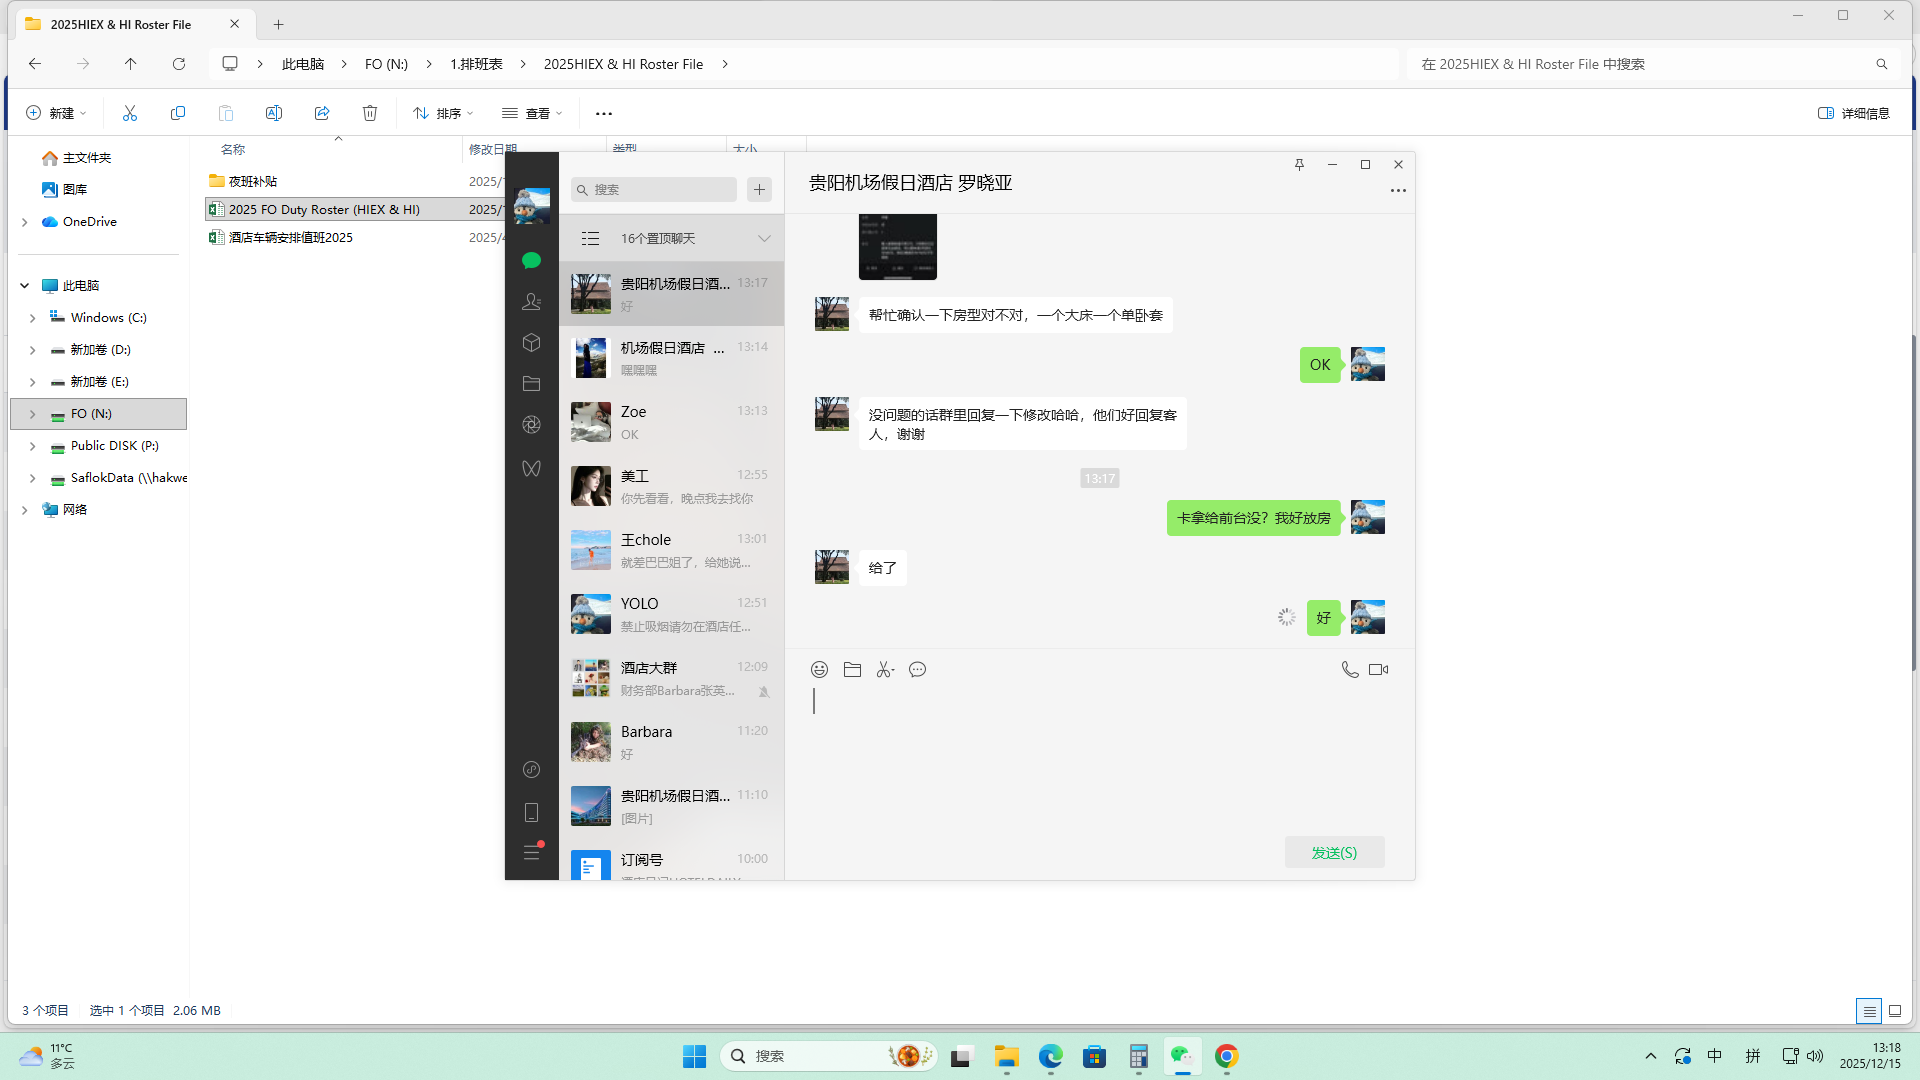
Task: Start a video call
Action: (x=1378, y=670)
